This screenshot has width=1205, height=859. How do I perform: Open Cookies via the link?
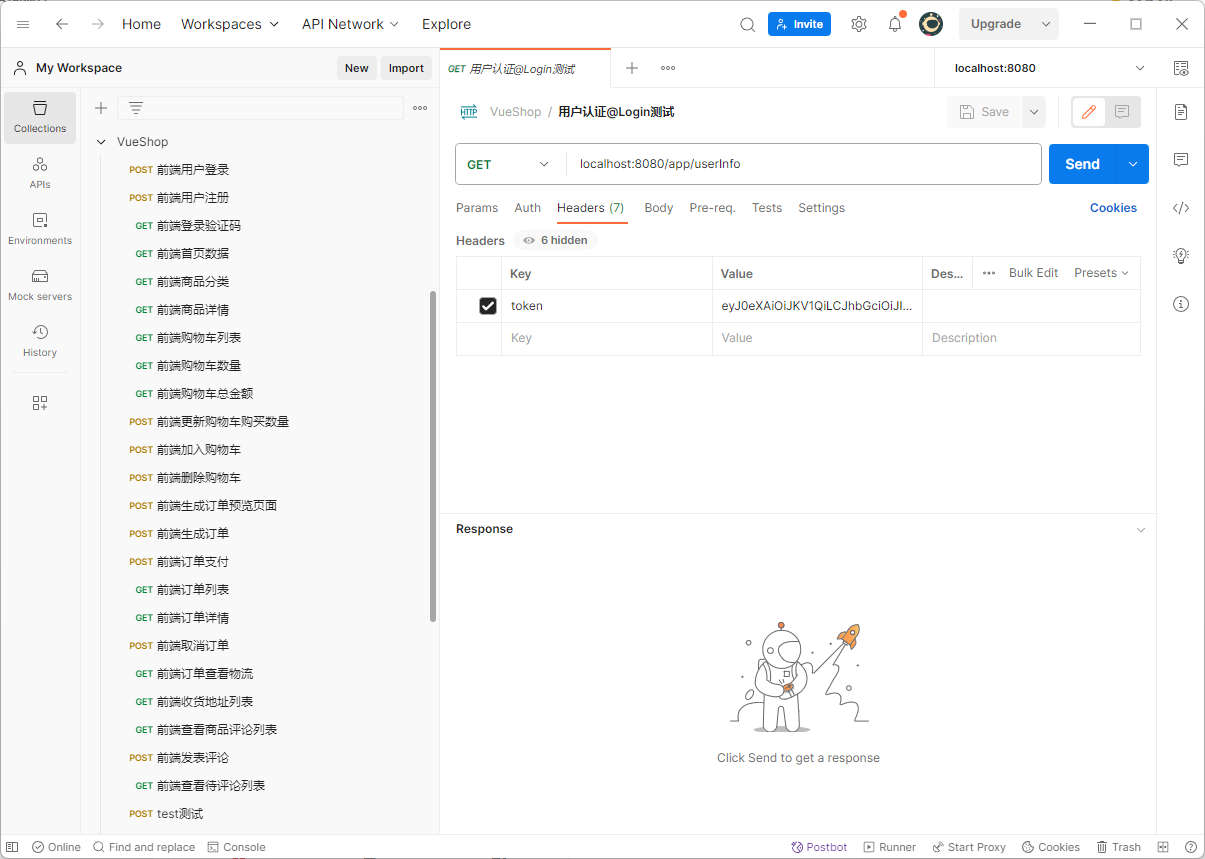[x=1113, y=207]
